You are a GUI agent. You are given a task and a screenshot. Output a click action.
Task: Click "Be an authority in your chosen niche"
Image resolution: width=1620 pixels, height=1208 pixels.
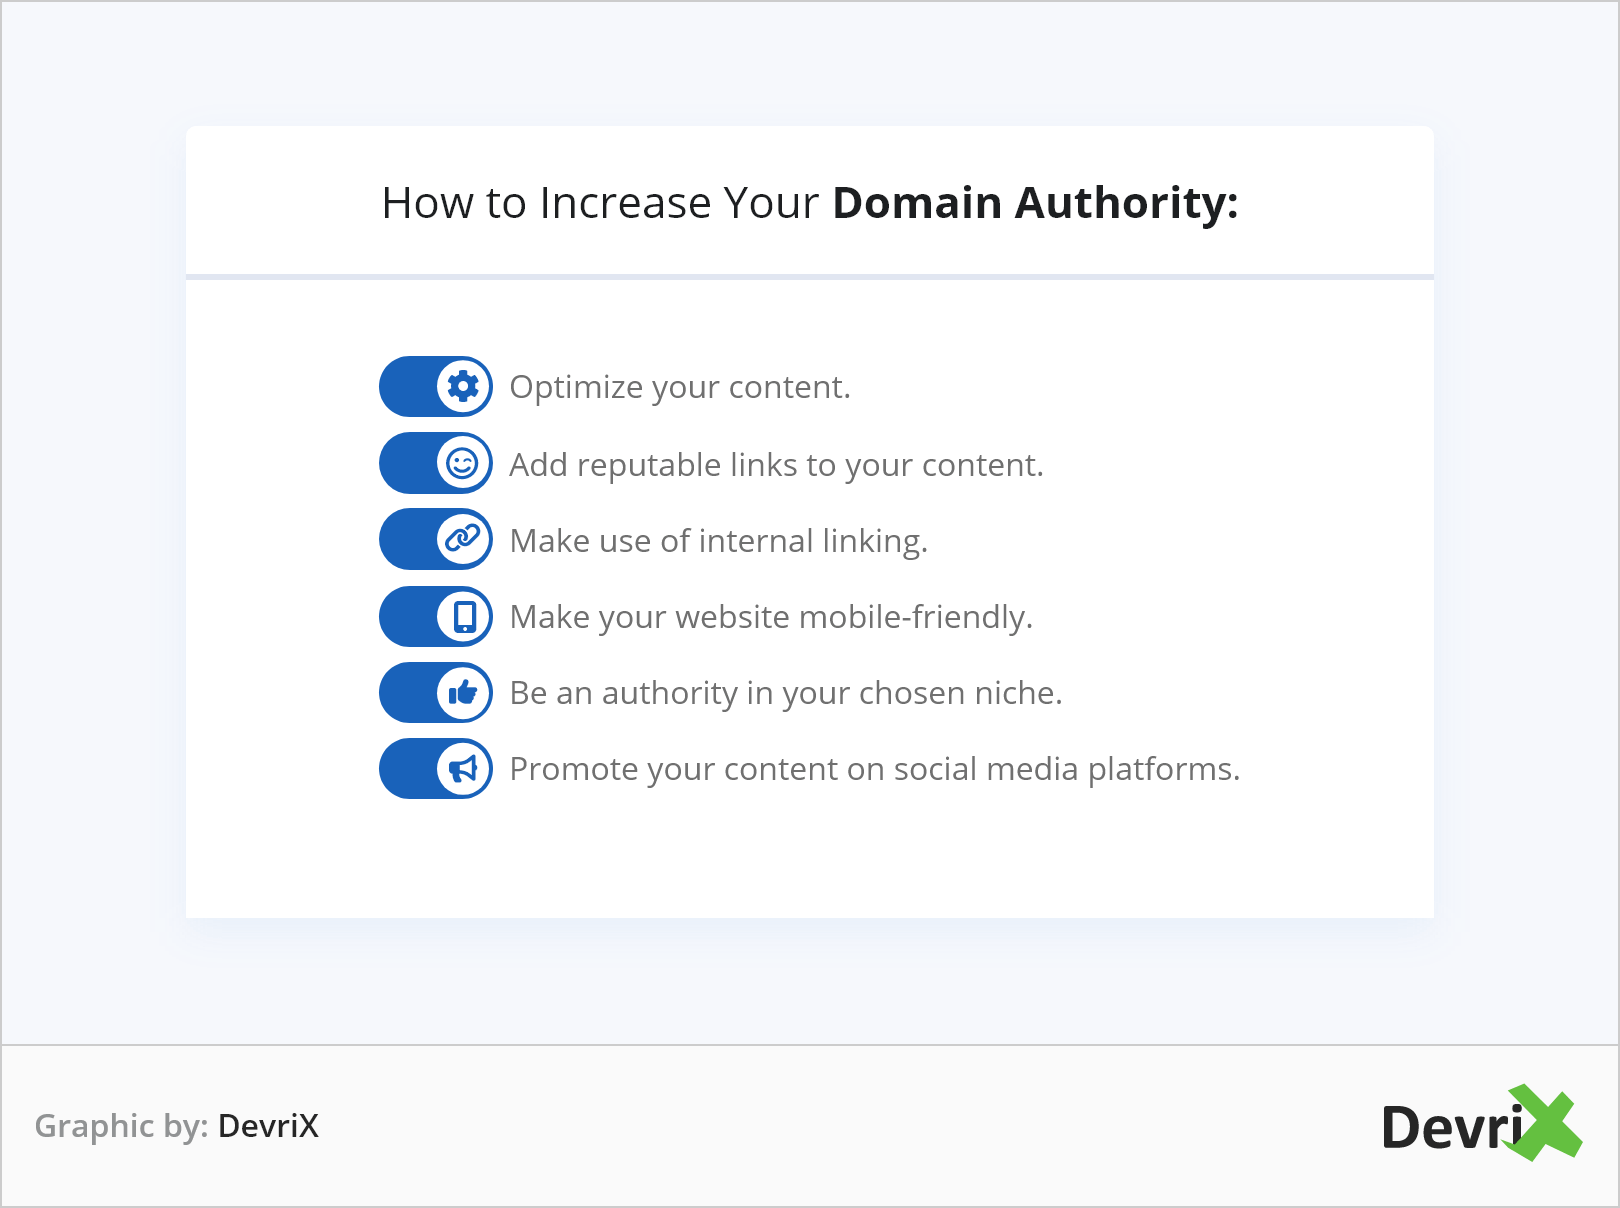785,693
